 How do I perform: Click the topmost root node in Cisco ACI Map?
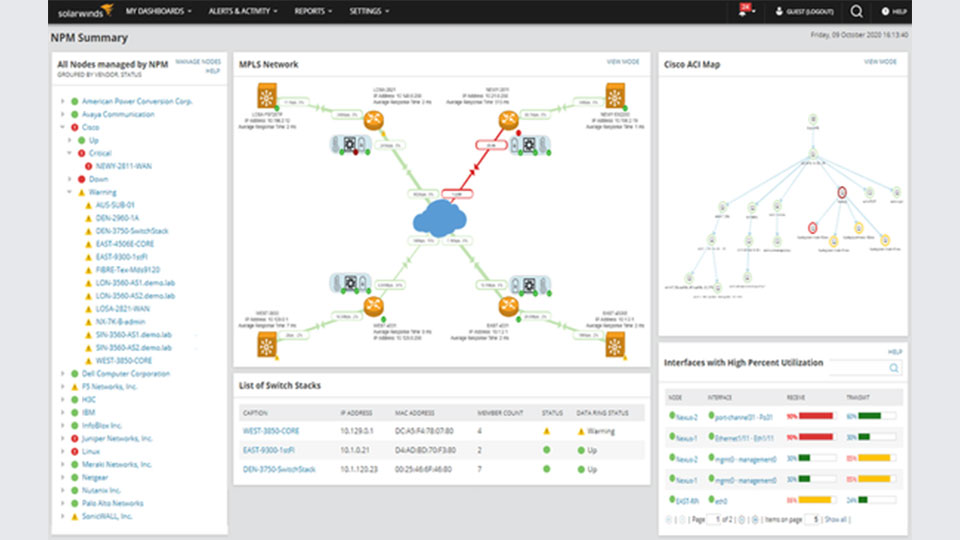(x=812, y=119)
